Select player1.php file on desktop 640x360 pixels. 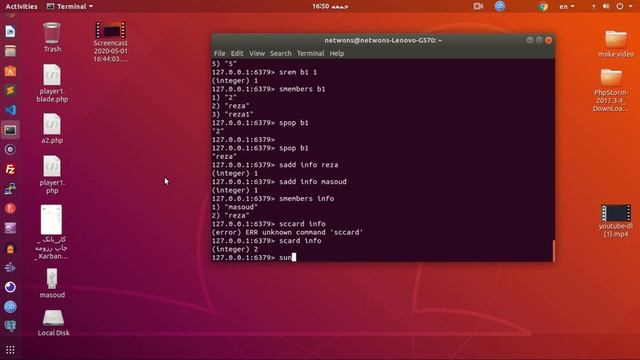coord(52,175)
